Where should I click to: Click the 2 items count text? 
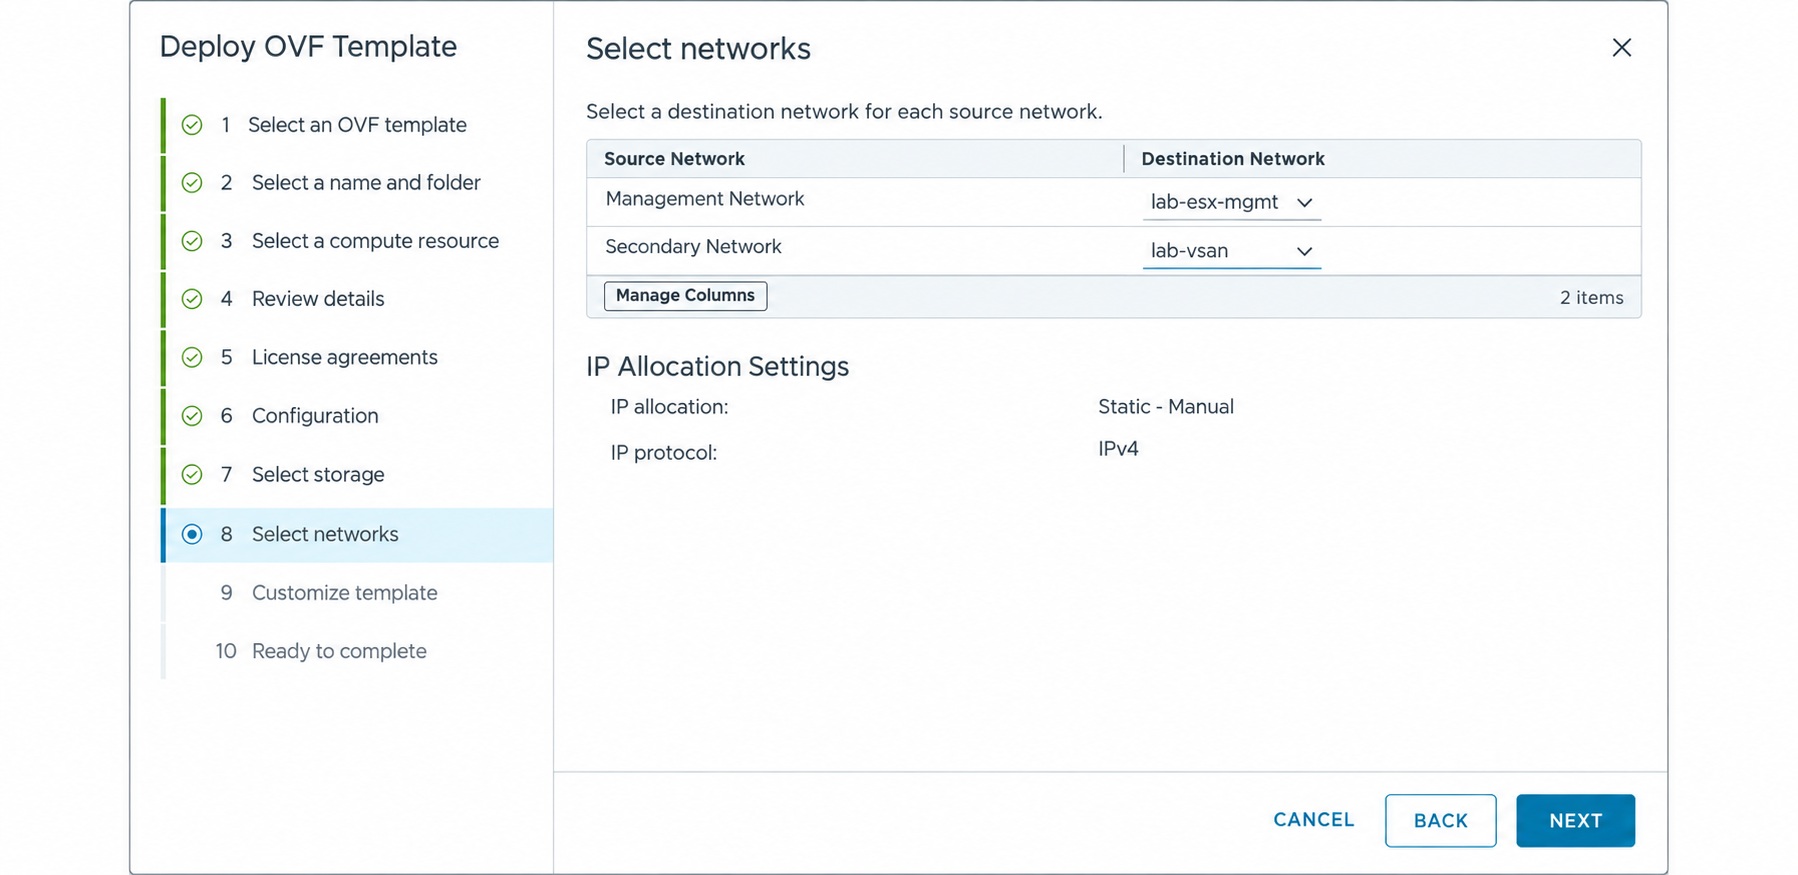coord(1591,298)
